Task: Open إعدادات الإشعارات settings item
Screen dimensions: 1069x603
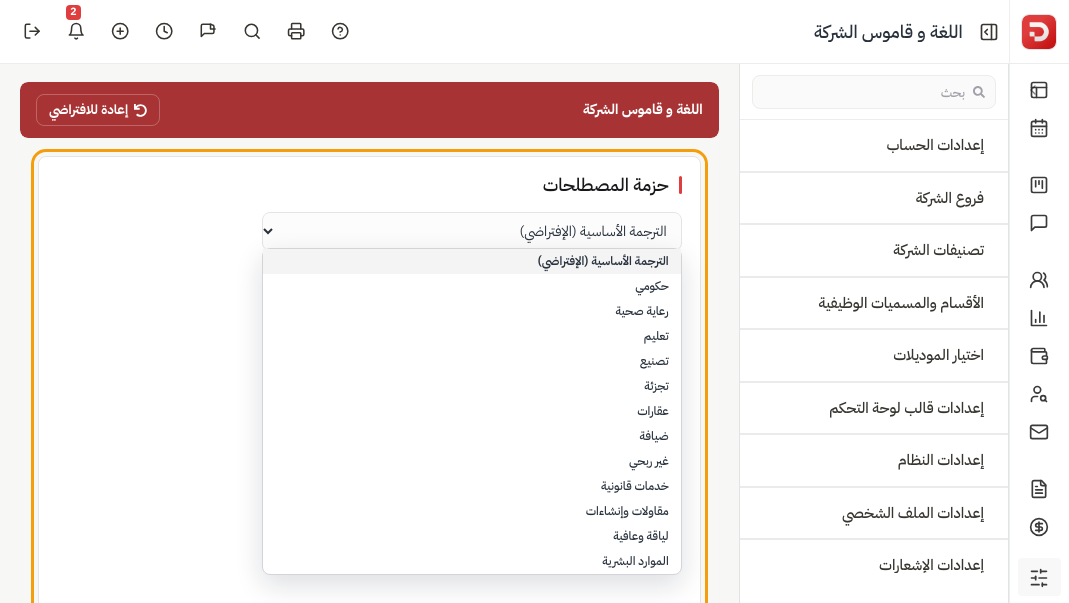Action: click(x=874, y=565)
